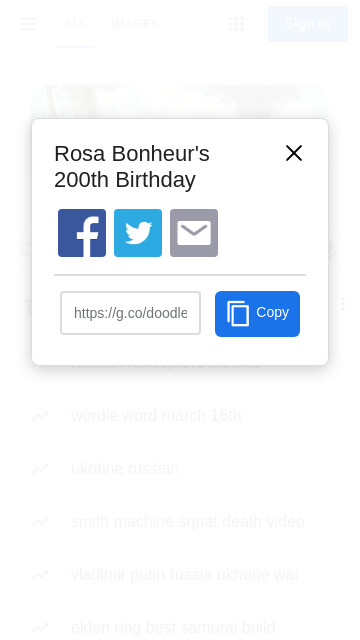
Task: Open smith machine squat death video search
Action: click(x=188, y=522)
